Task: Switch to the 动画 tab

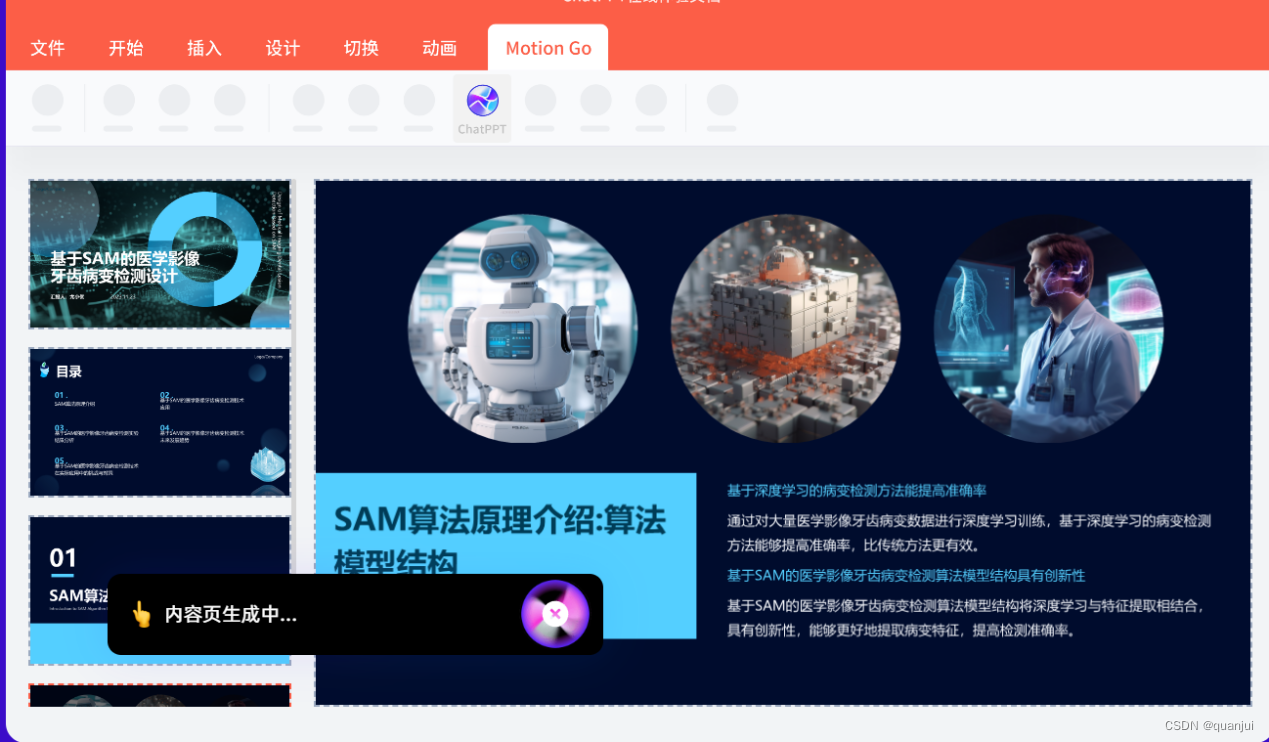Action: [x=439, y=48]
